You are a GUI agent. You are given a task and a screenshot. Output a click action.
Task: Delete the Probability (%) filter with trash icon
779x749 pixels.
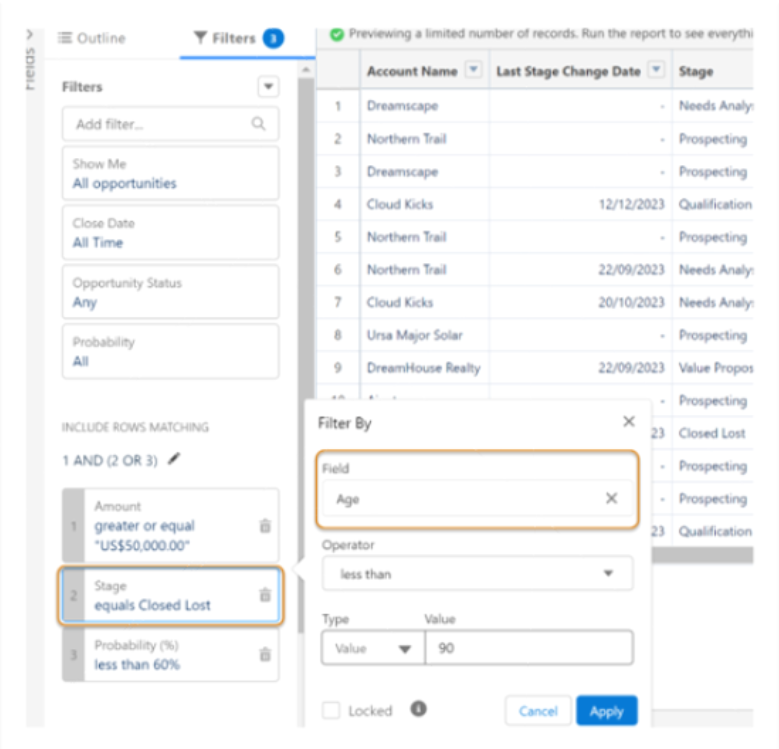coord(265,654)
